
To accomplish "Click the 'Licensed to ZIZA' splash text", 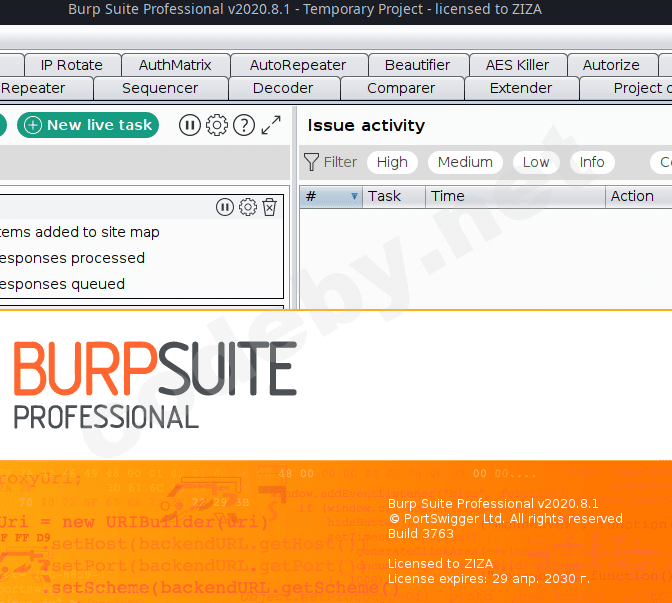I will click(441, 564).
